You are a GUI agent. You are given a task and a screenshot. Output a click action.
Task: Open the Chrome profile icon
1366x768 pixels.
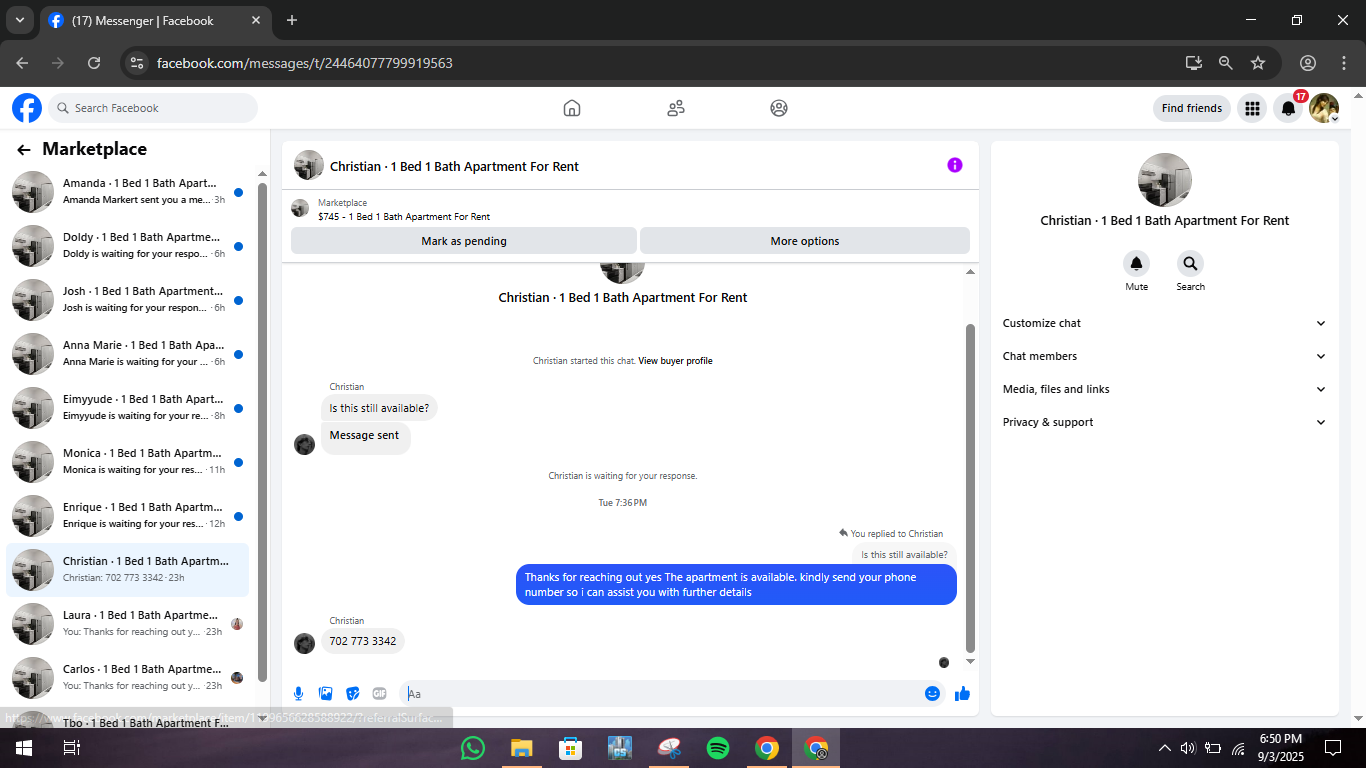[1308, 63]
